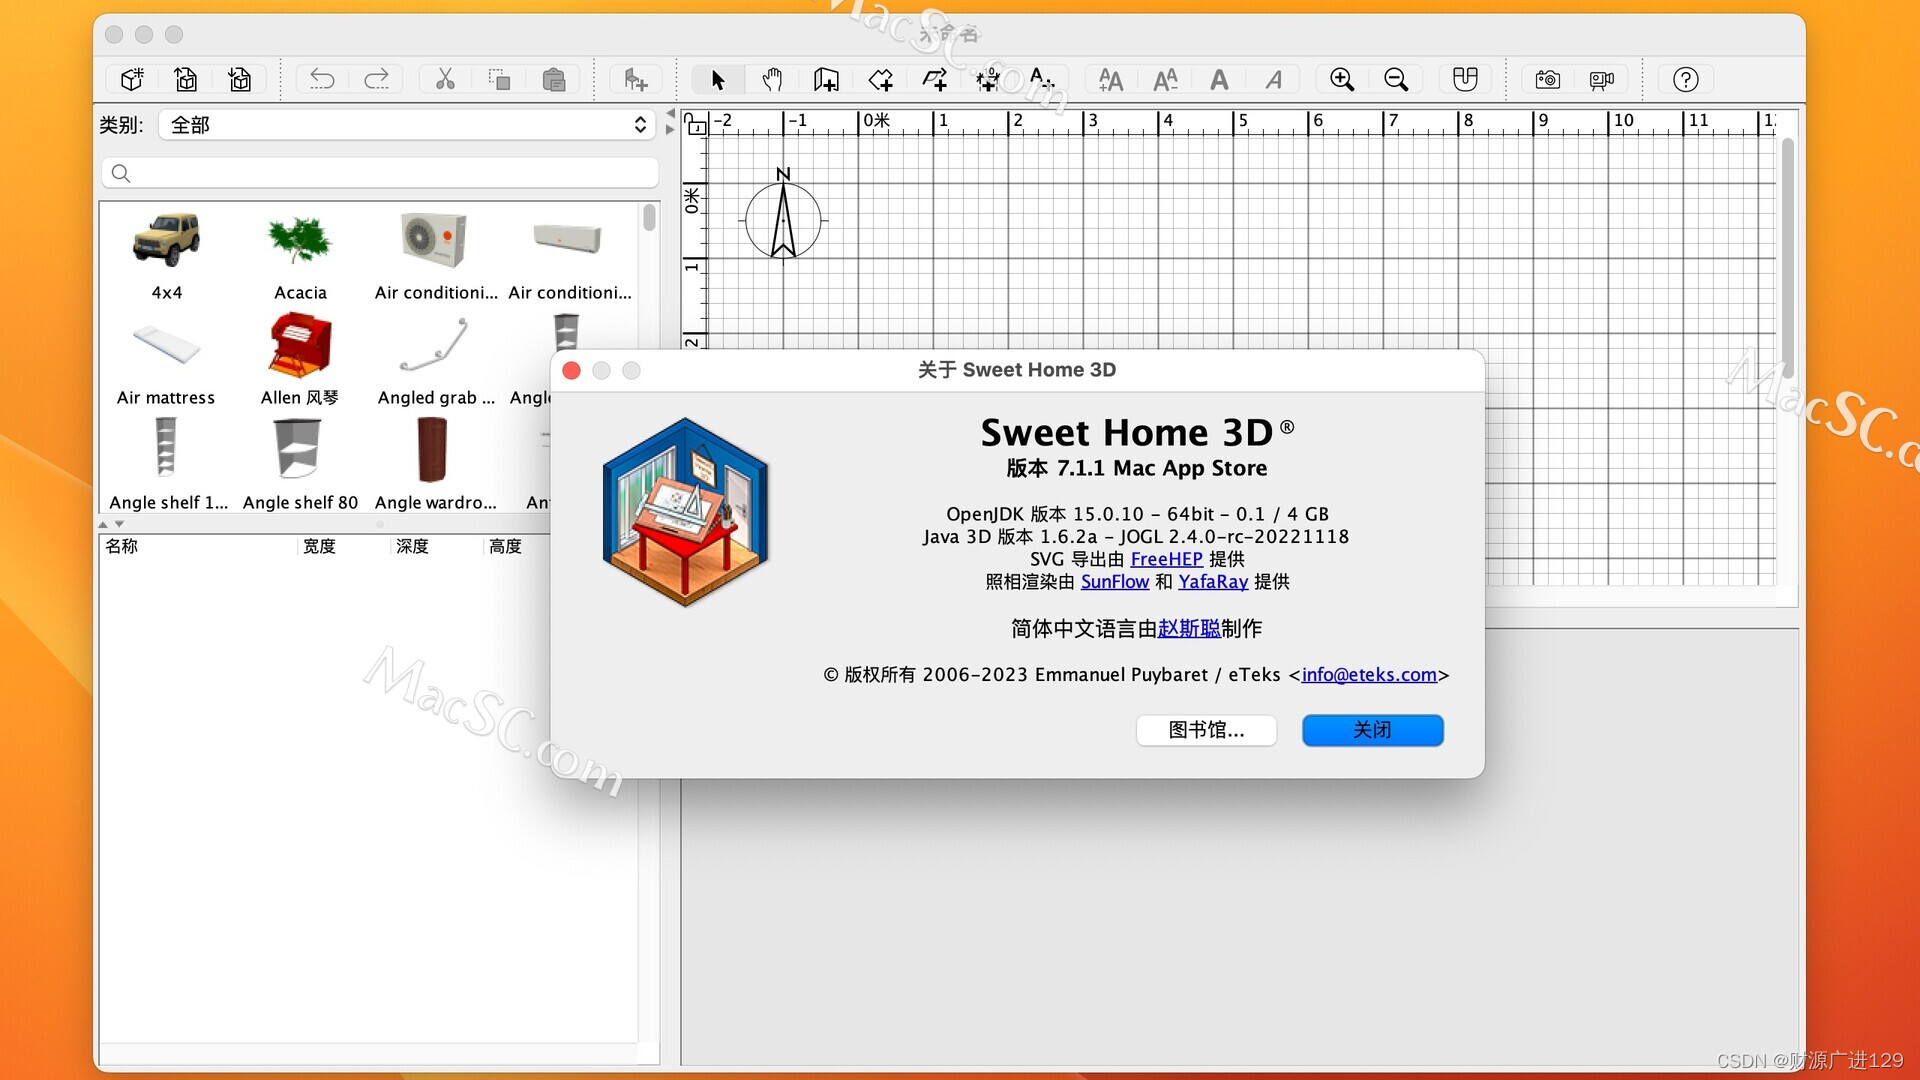
Task: Click left splitter arrow beside plan
Action: point(670,114)
